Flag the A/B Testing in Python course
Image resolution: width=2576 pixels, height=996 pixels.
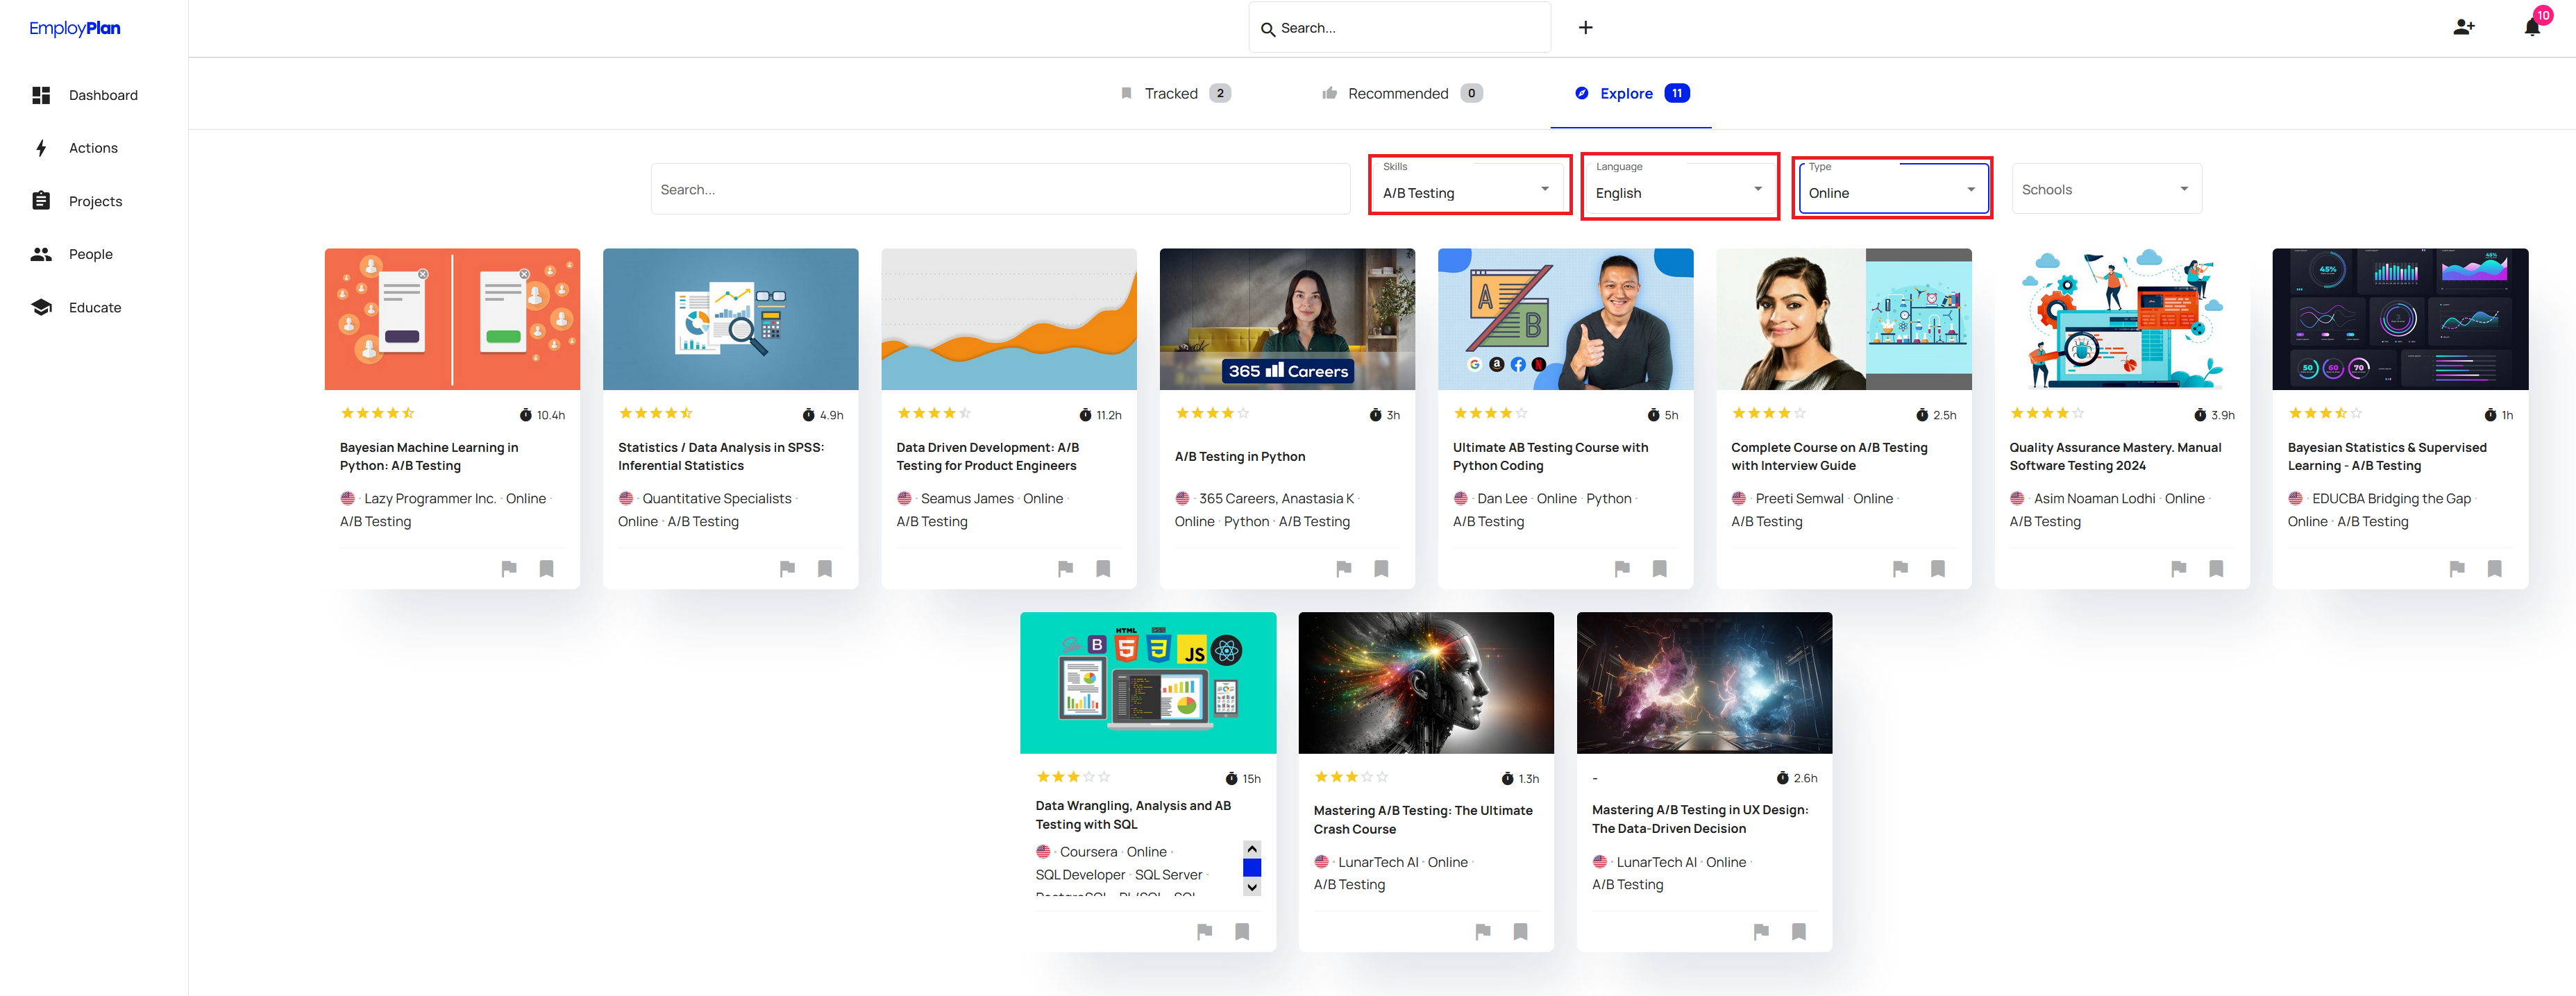tap(1344, 569)
